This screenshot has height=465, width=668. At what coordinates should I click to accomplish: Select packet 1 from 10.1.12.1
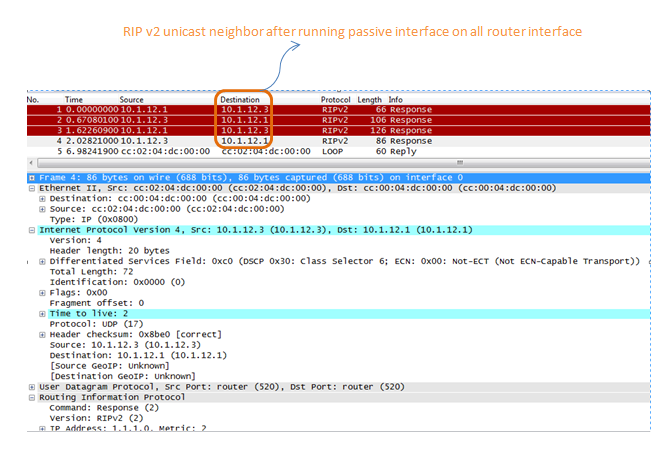tap(338, 110)
